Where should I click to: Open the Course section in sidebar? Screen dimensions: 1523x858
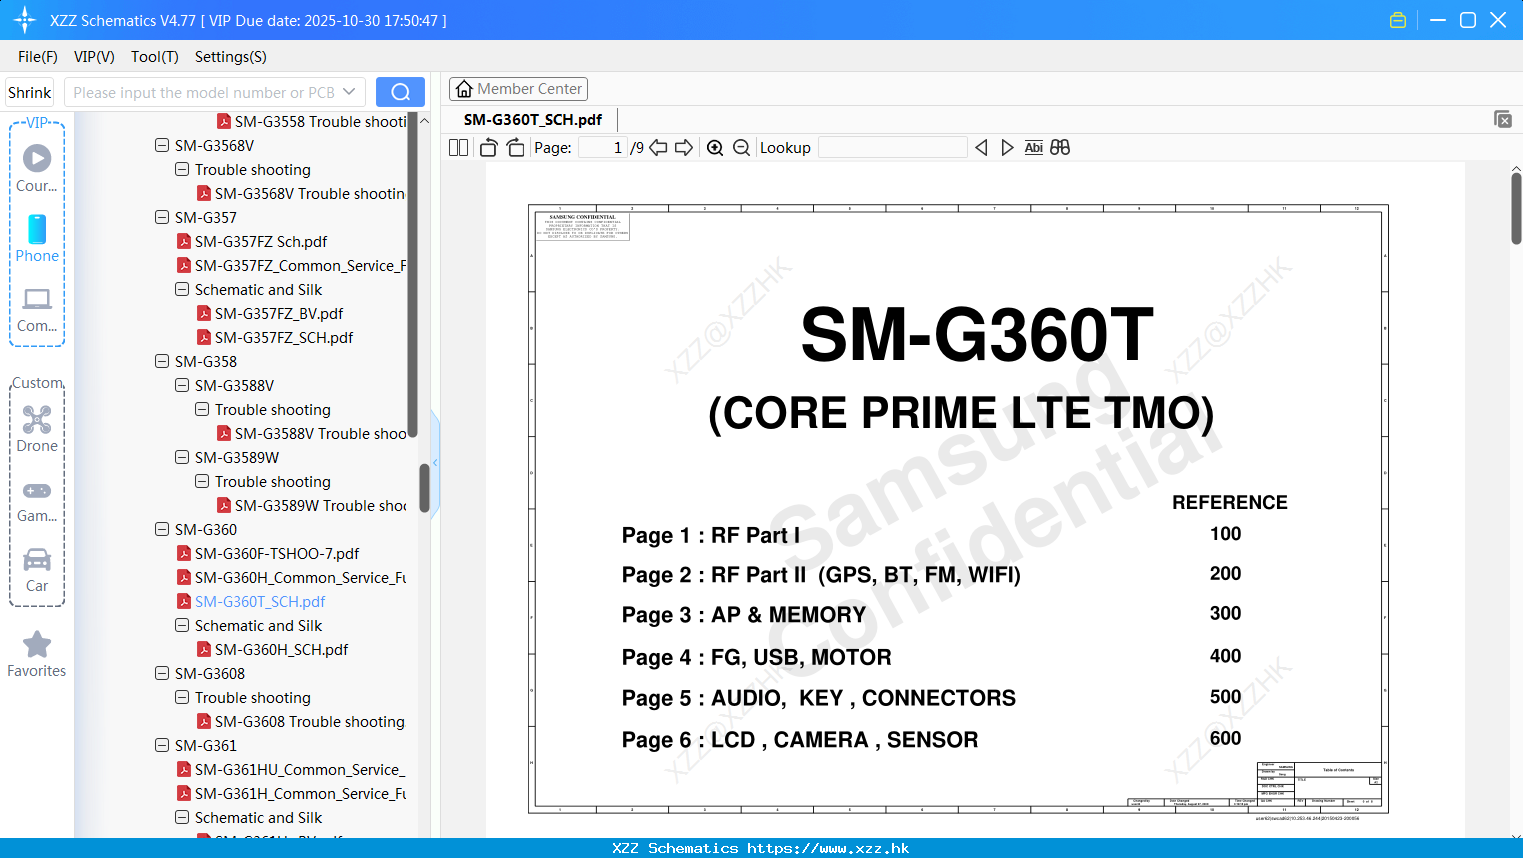[37, 168]
